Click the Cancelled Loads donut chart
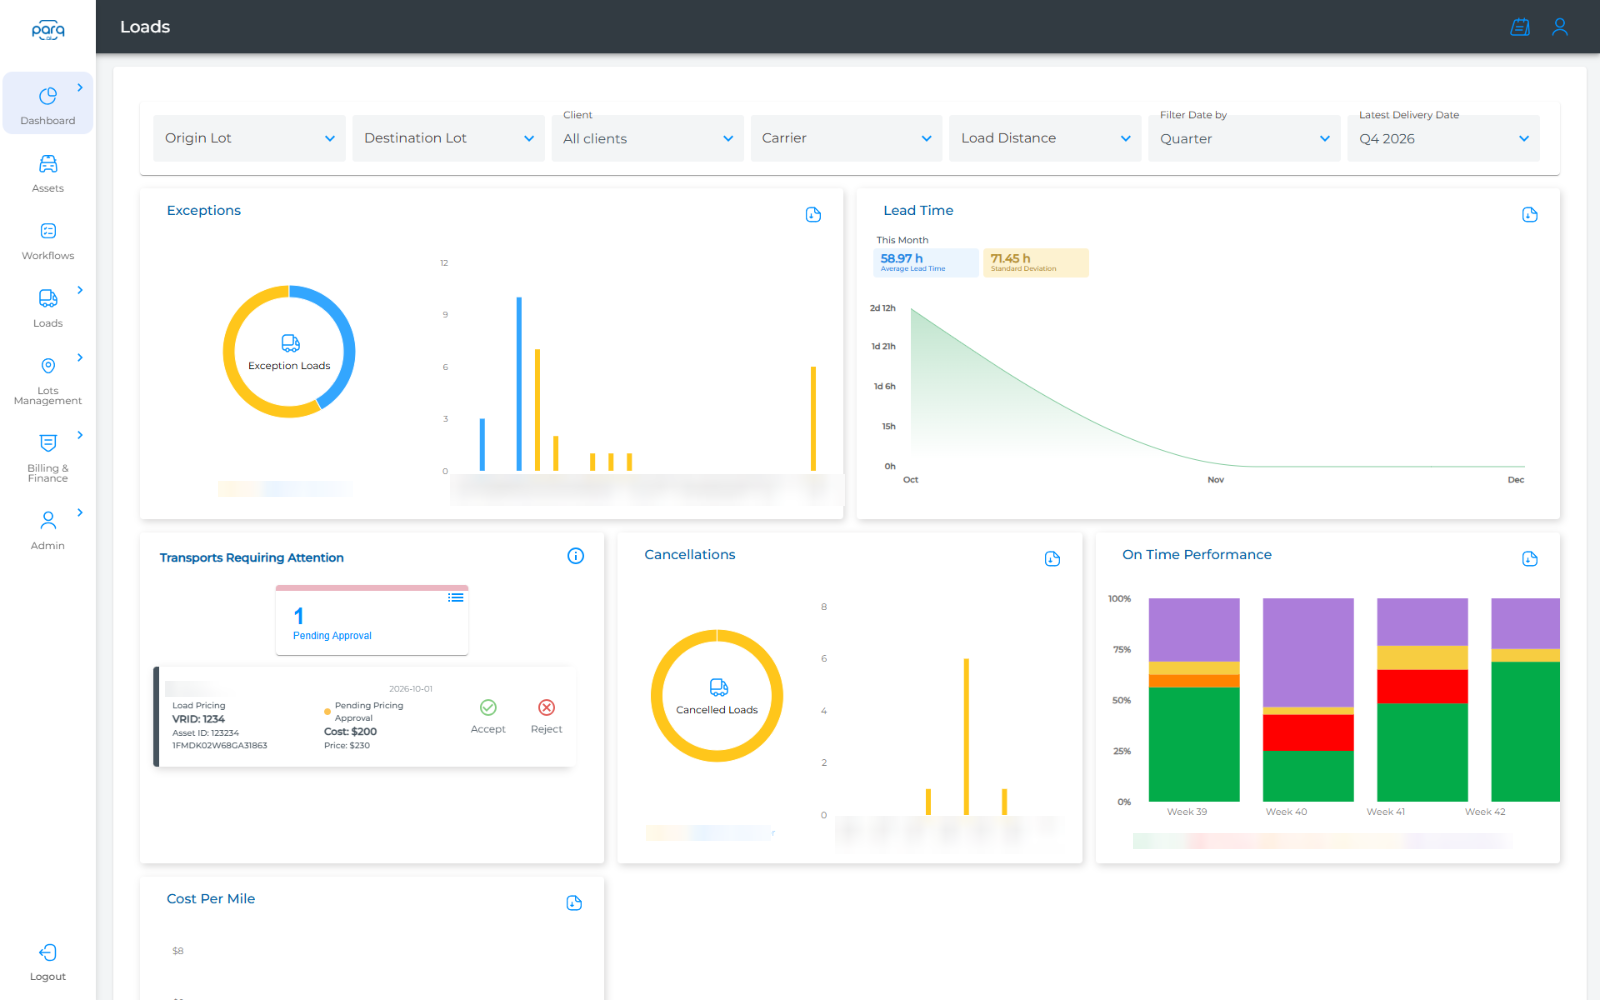The width and height of the screenshot is (1600, 1000). point(717,696)
